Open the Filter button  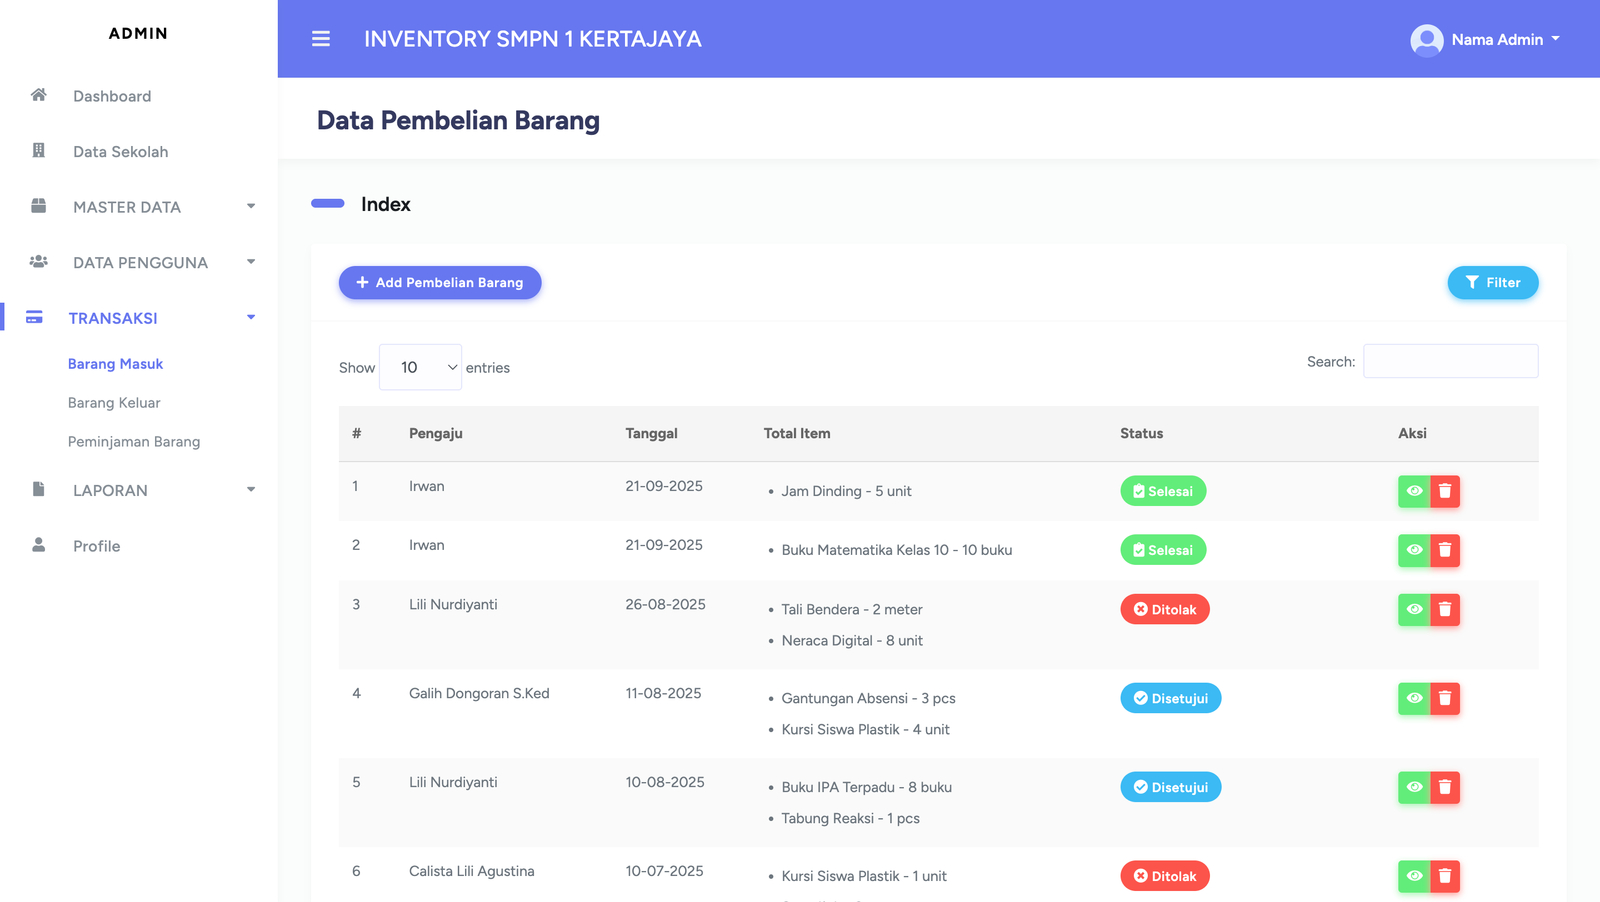coord(1492,283)
